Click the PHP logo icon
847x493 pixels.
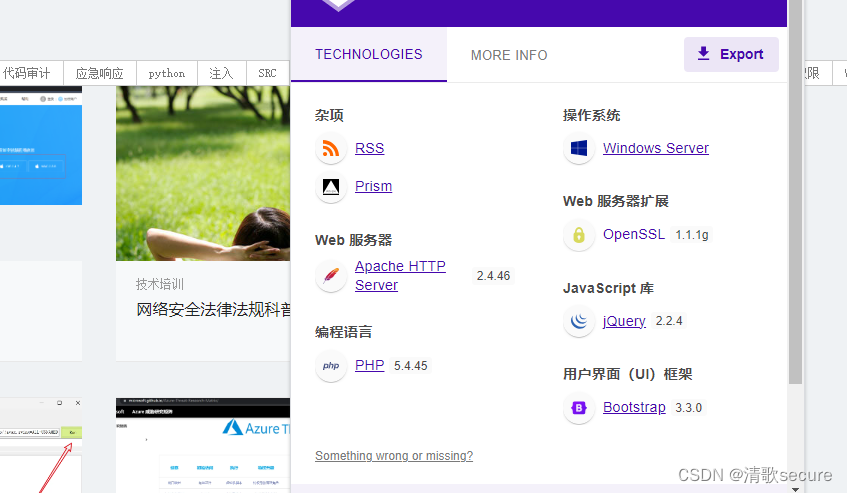click(x=331, y=366)
